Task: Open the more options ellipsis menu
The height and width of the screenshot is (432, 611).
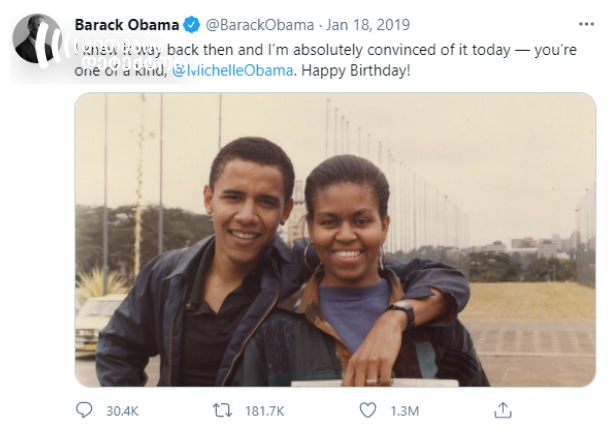Action: tap(586, 25)
